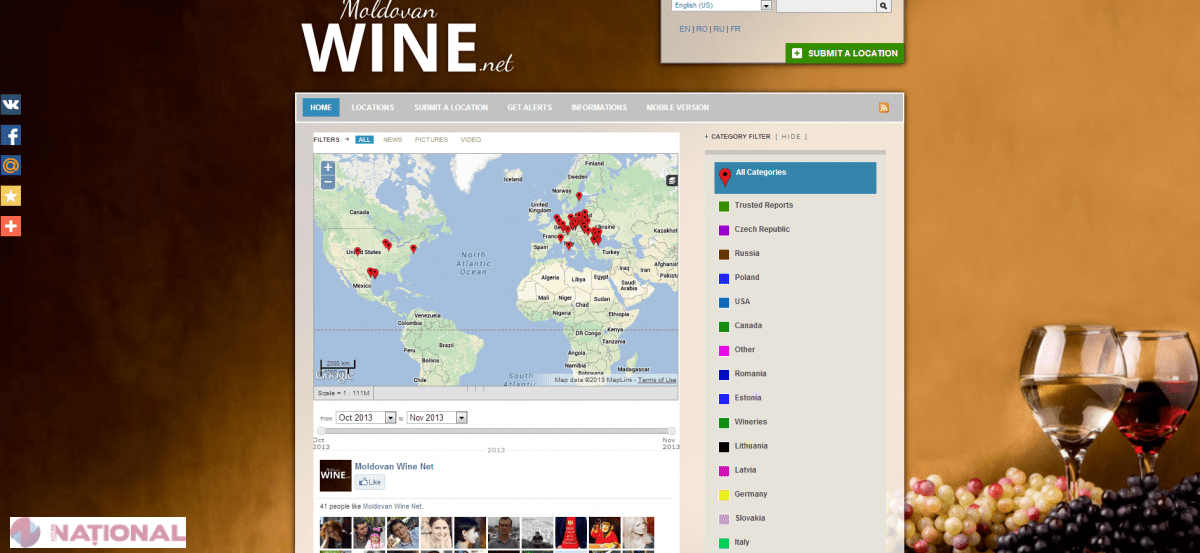Filter by Russia category
Viewport: 1200px width, 553px height.
747,253
